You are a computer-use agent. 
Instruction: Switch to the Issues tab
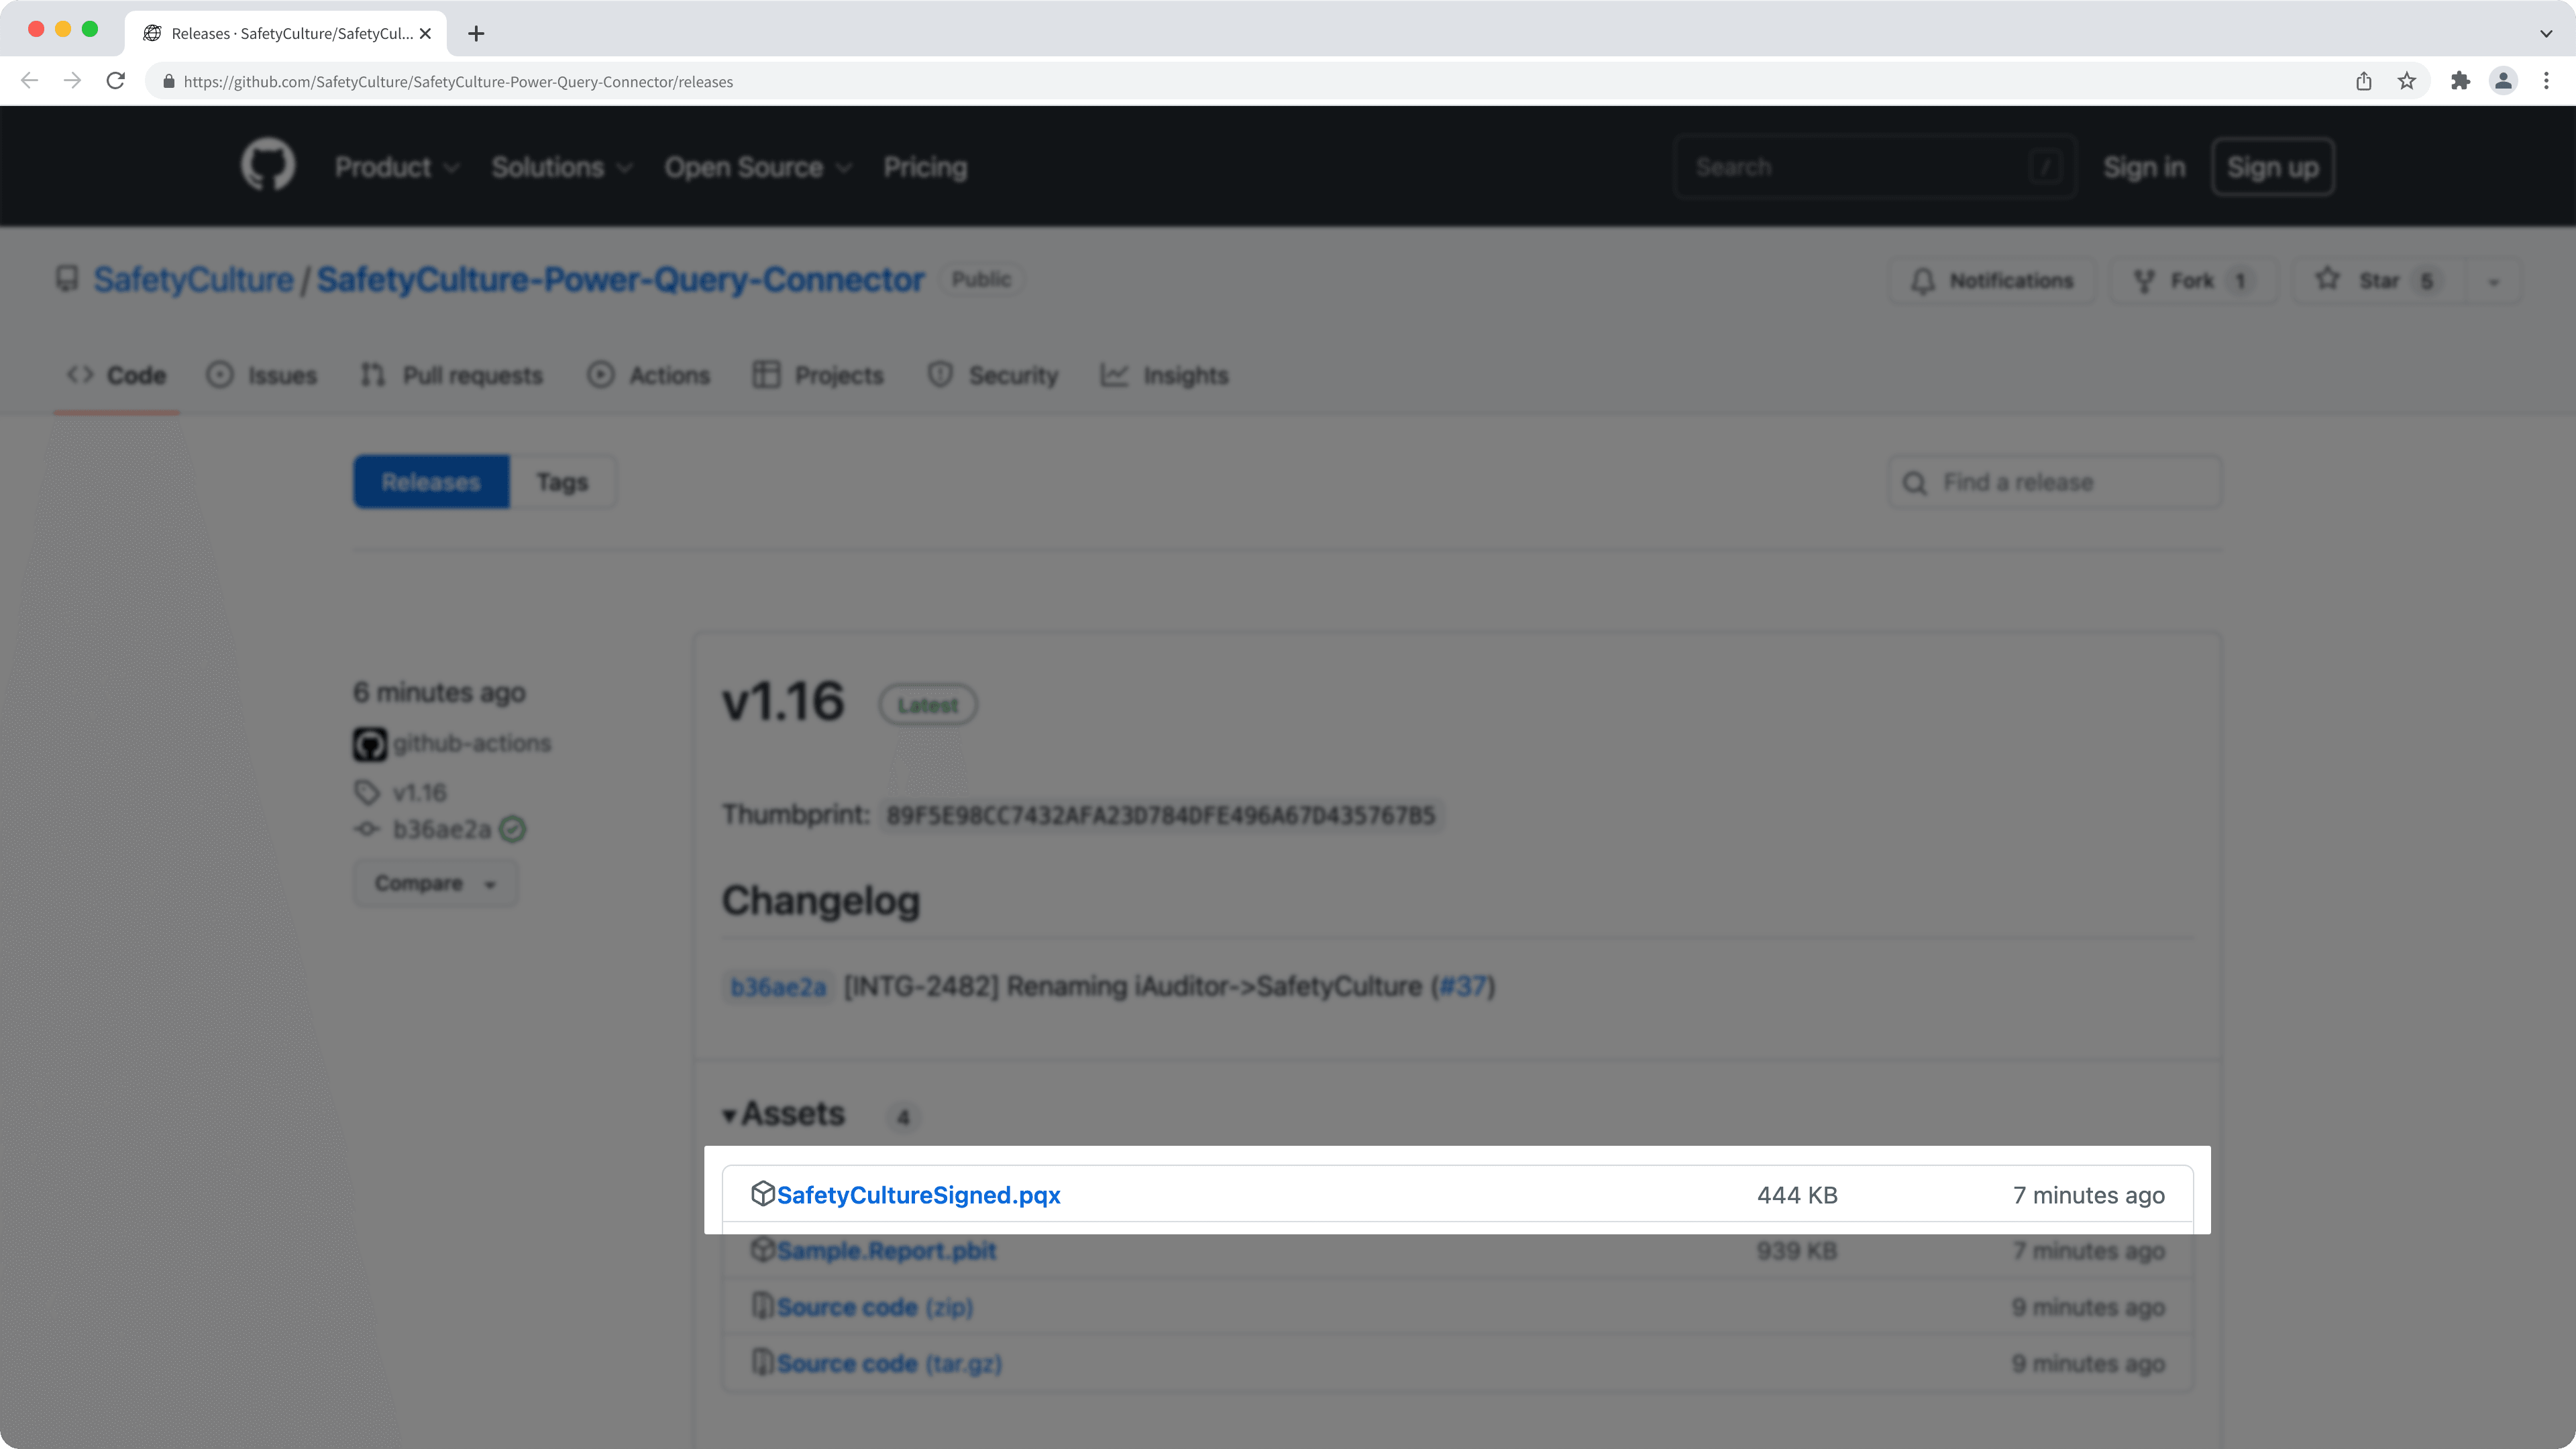click(261, 375)
